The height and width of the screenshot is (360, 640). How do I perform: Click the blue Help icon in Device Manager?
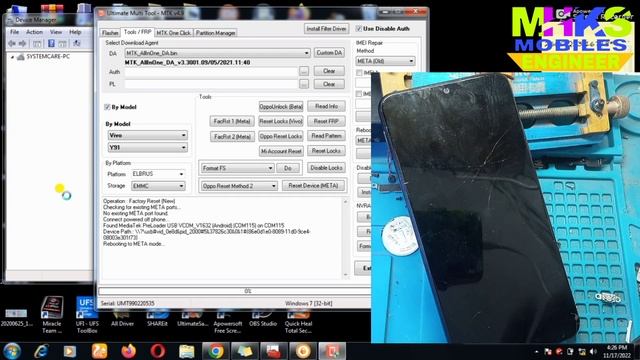(51, 43)
